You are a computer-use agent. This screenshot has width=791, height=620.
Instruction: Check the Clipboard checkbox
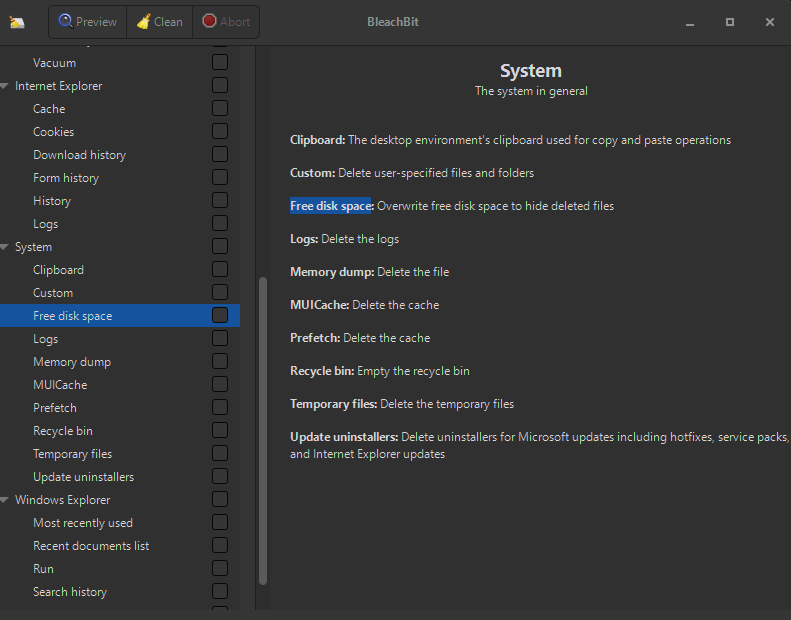tap(220, 269)
